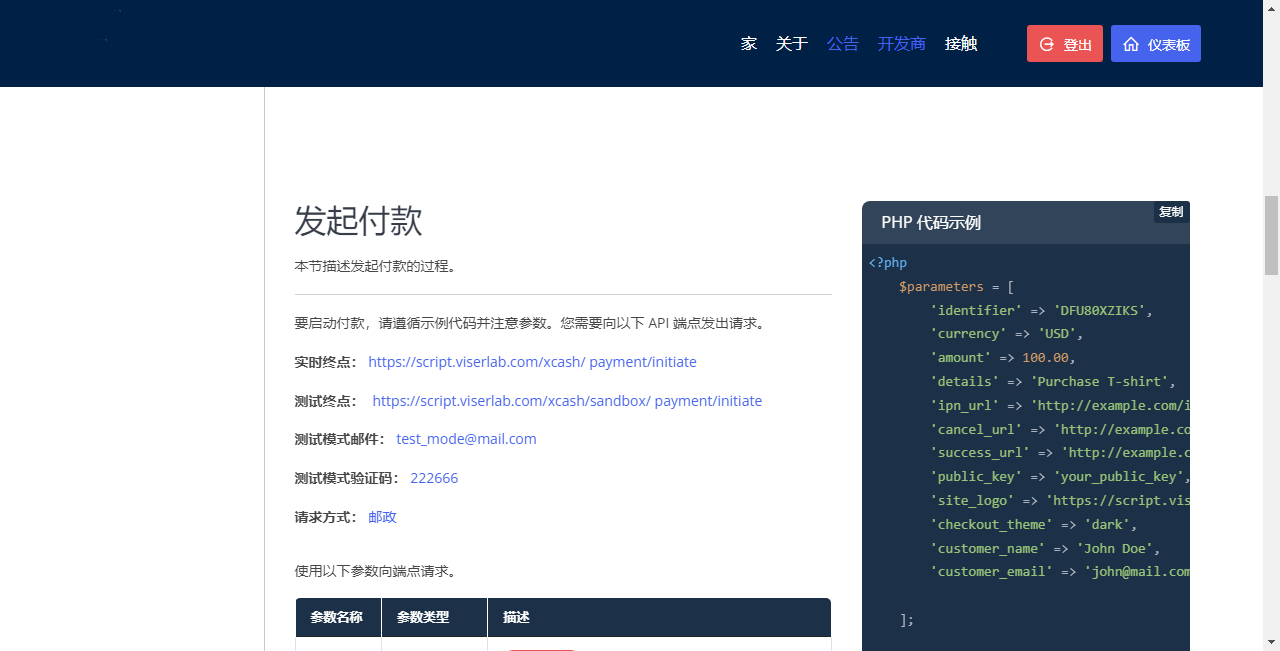Click the house icon on 仪表板 button

pos(1131,44)
